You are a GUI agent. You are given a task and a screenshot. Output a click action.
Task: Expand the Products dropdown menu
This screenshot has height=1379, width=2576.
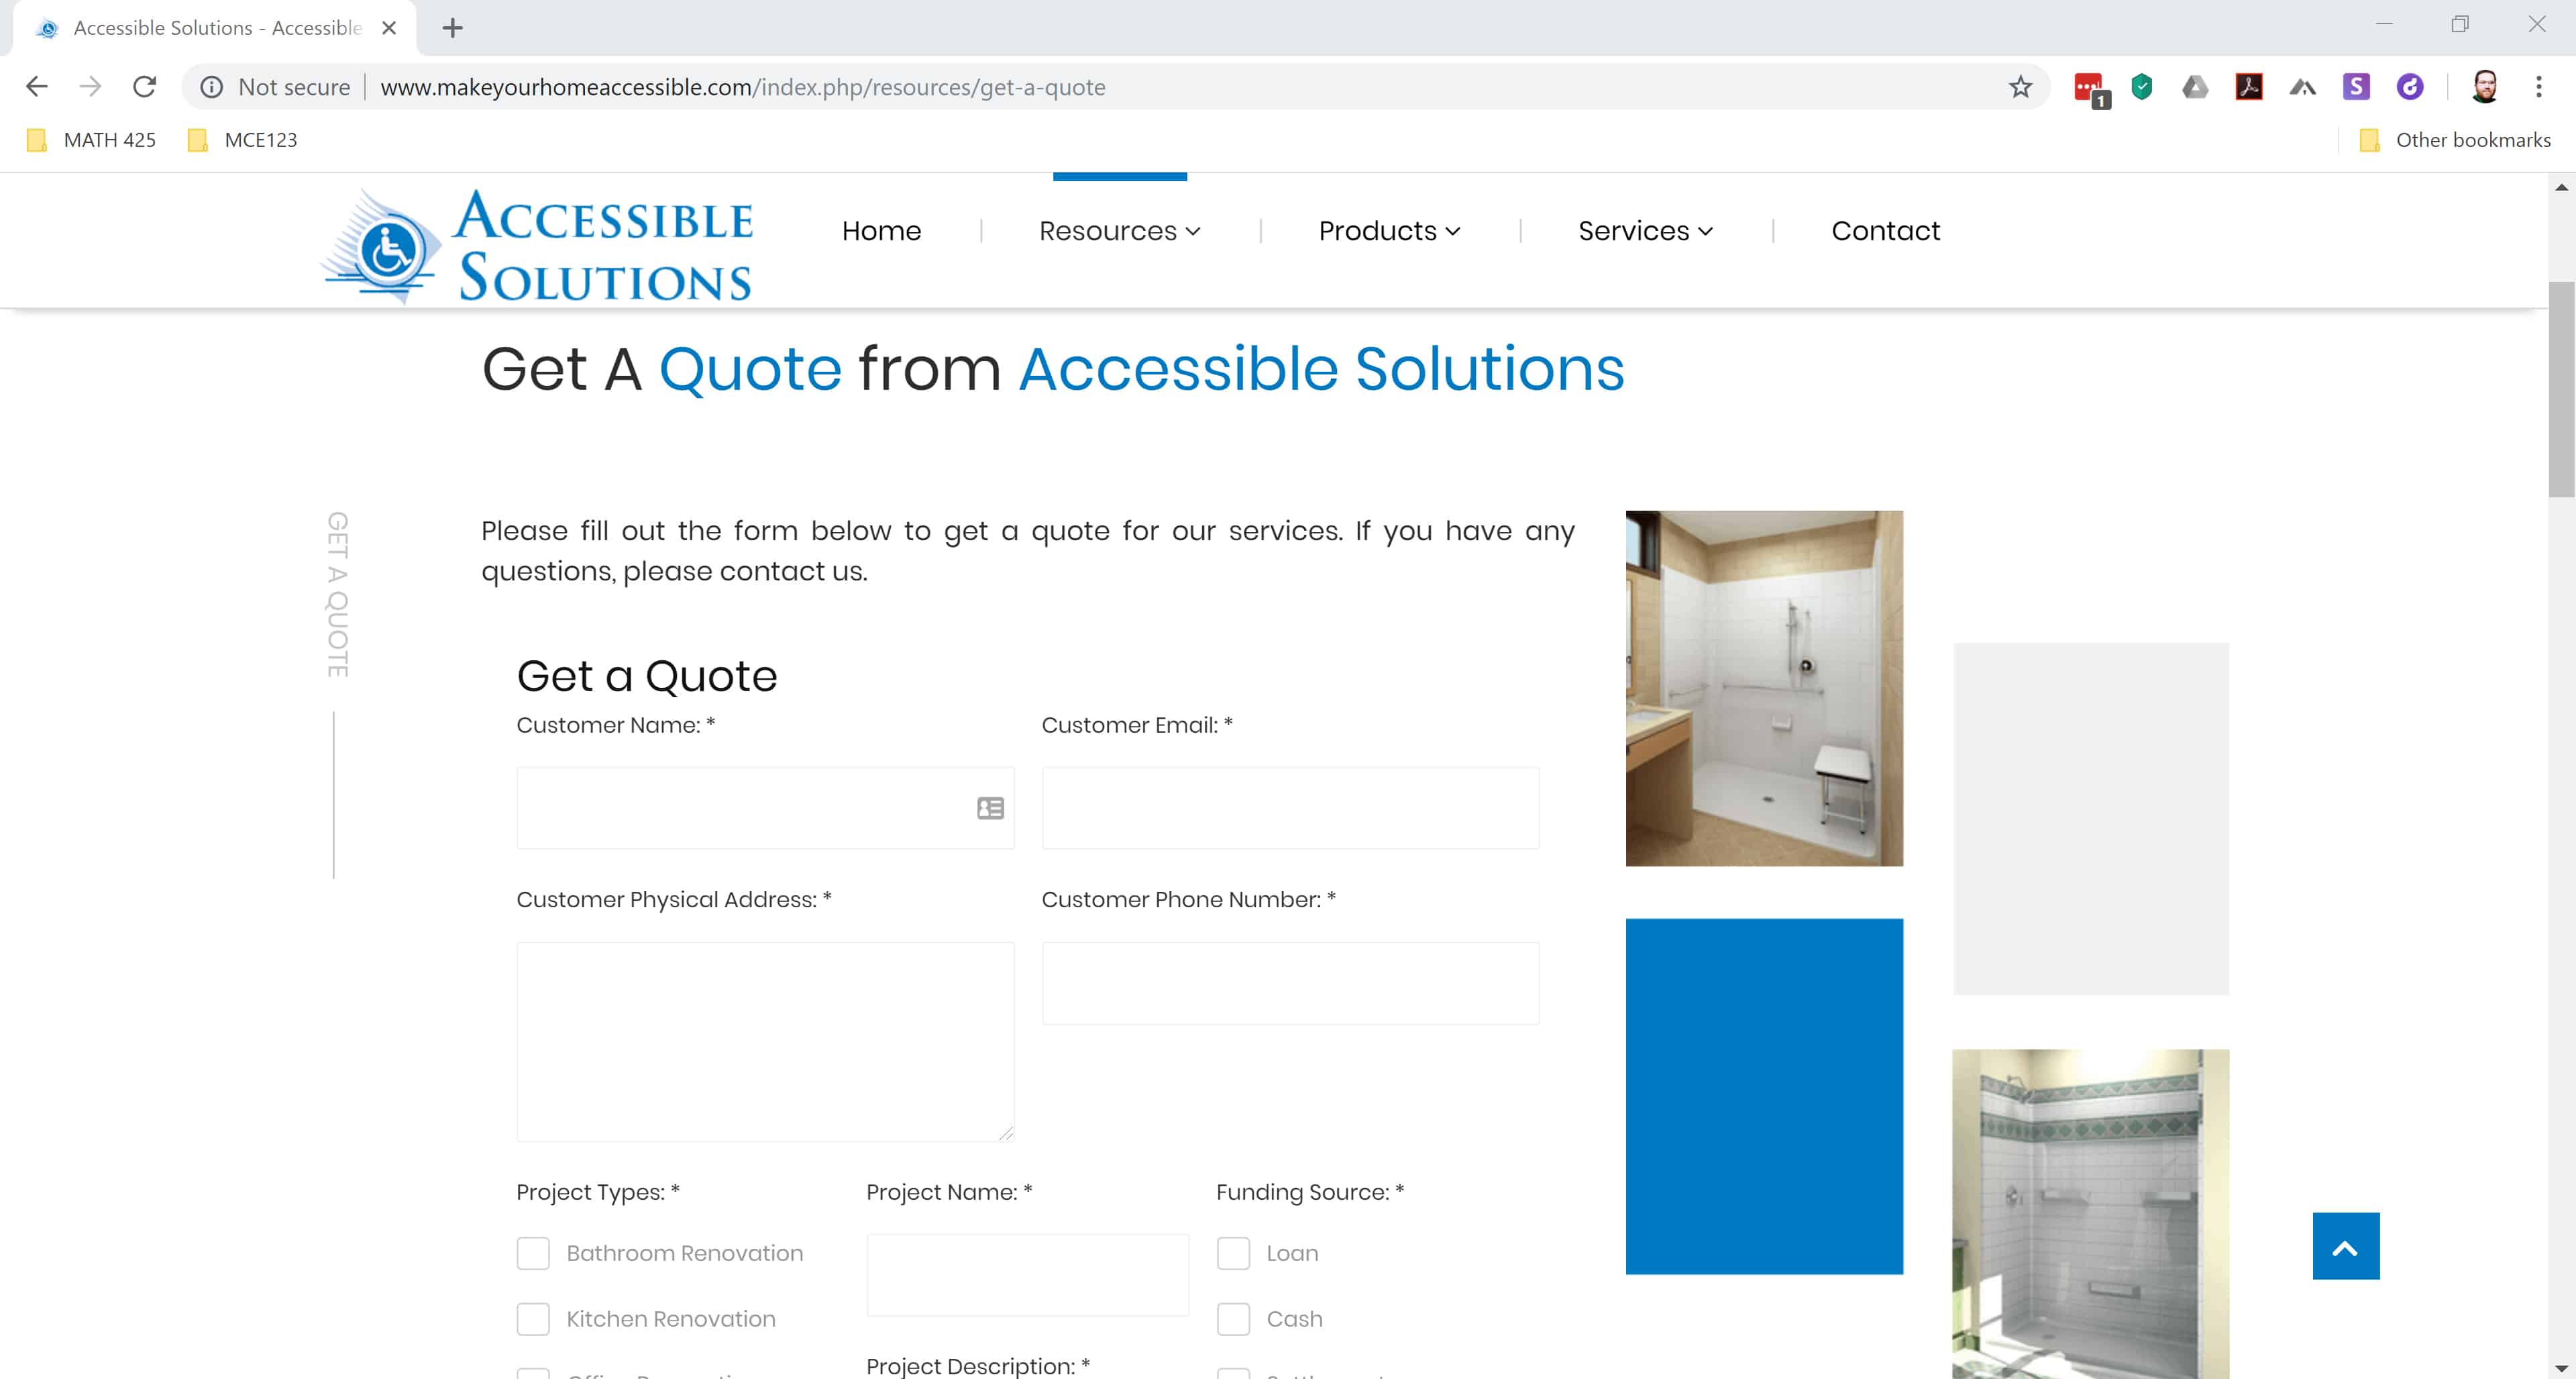point(1390,231)
